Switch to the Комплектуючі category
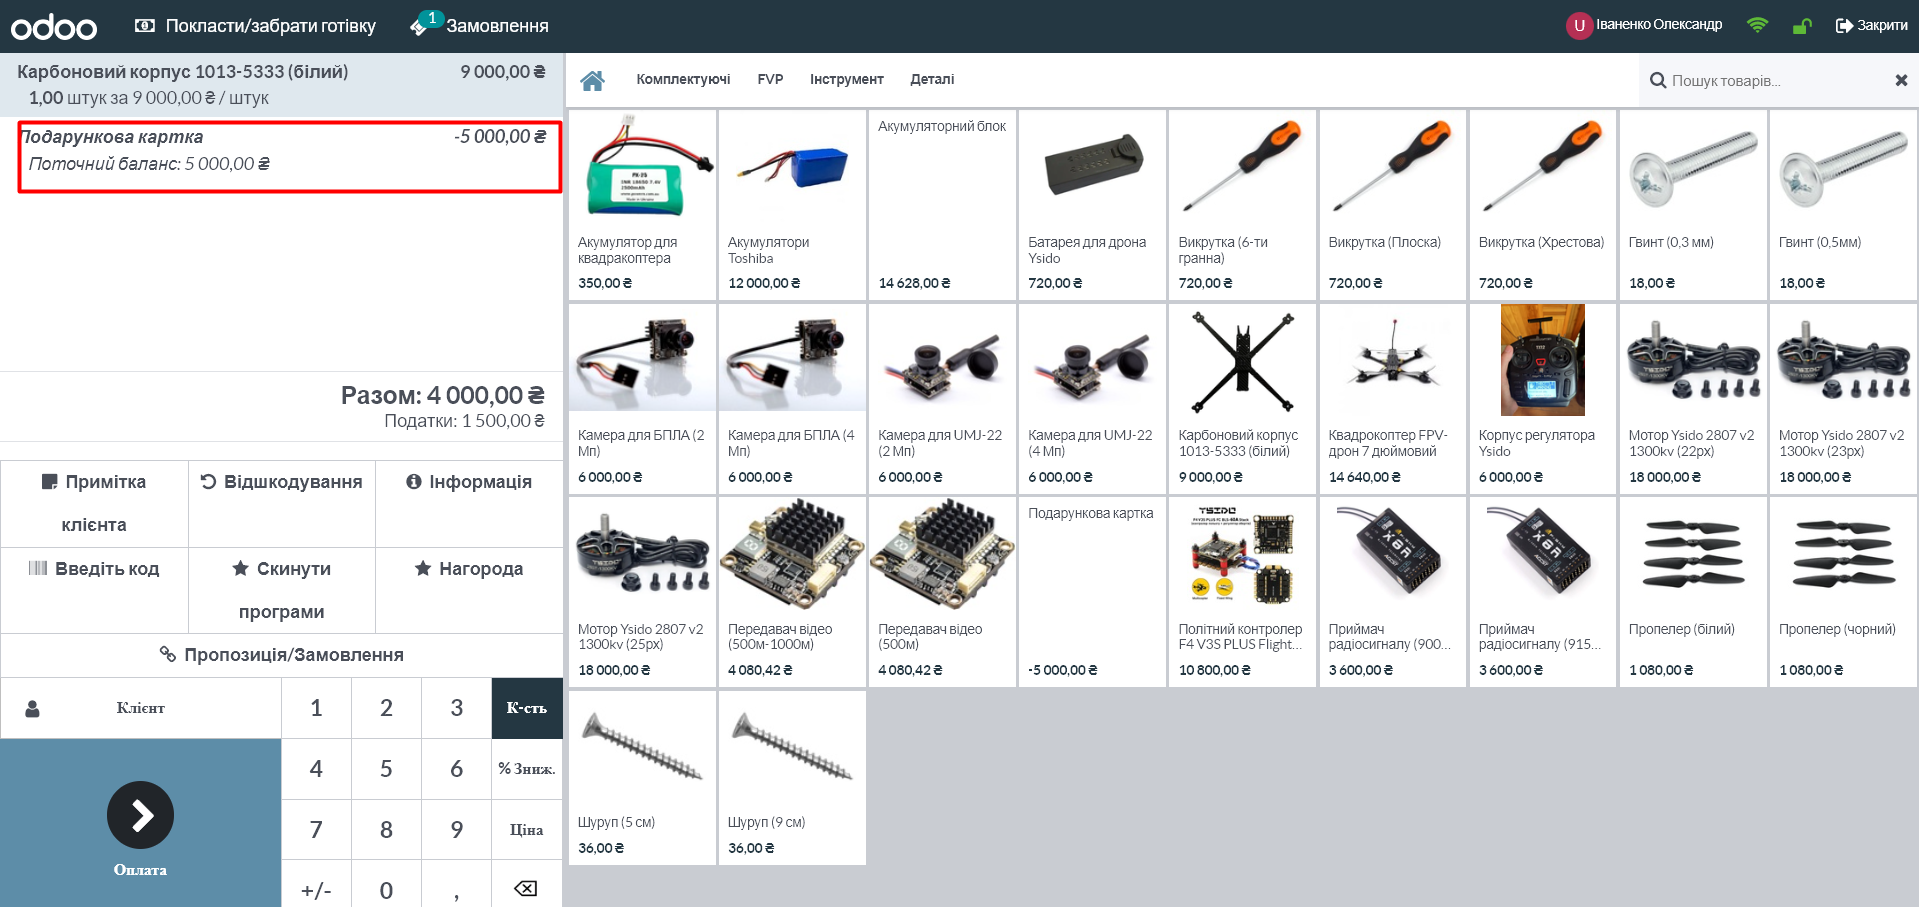 coord(683,80)
